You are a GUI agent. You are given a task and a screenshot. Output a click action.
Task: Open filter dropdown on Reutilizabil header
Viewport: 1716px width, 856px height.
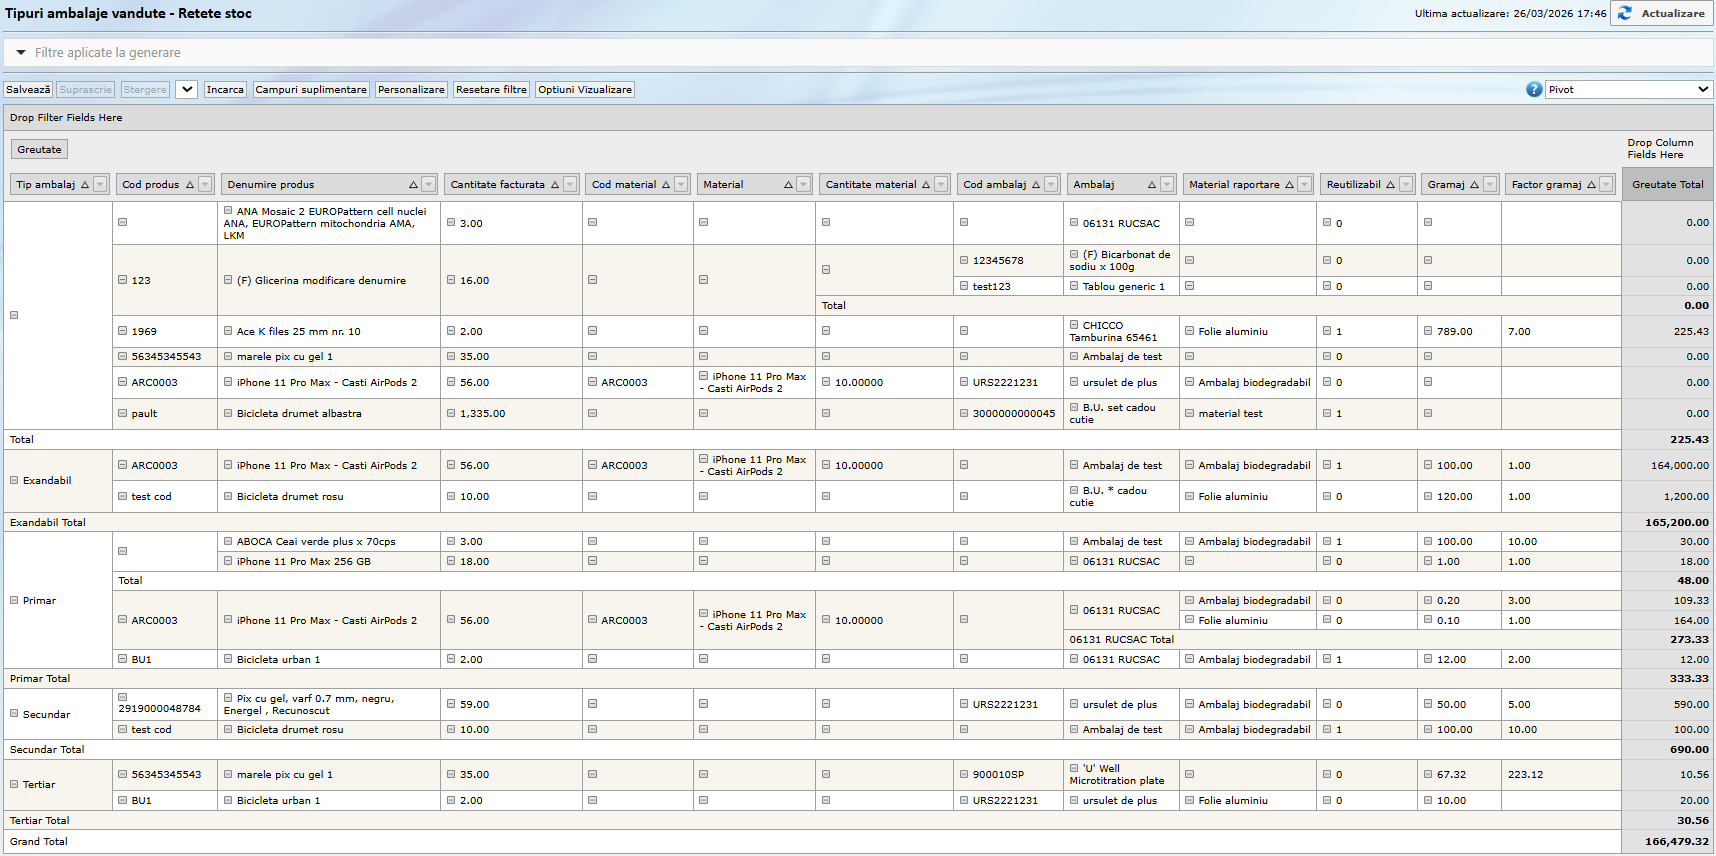click(x=1406, y=185)
